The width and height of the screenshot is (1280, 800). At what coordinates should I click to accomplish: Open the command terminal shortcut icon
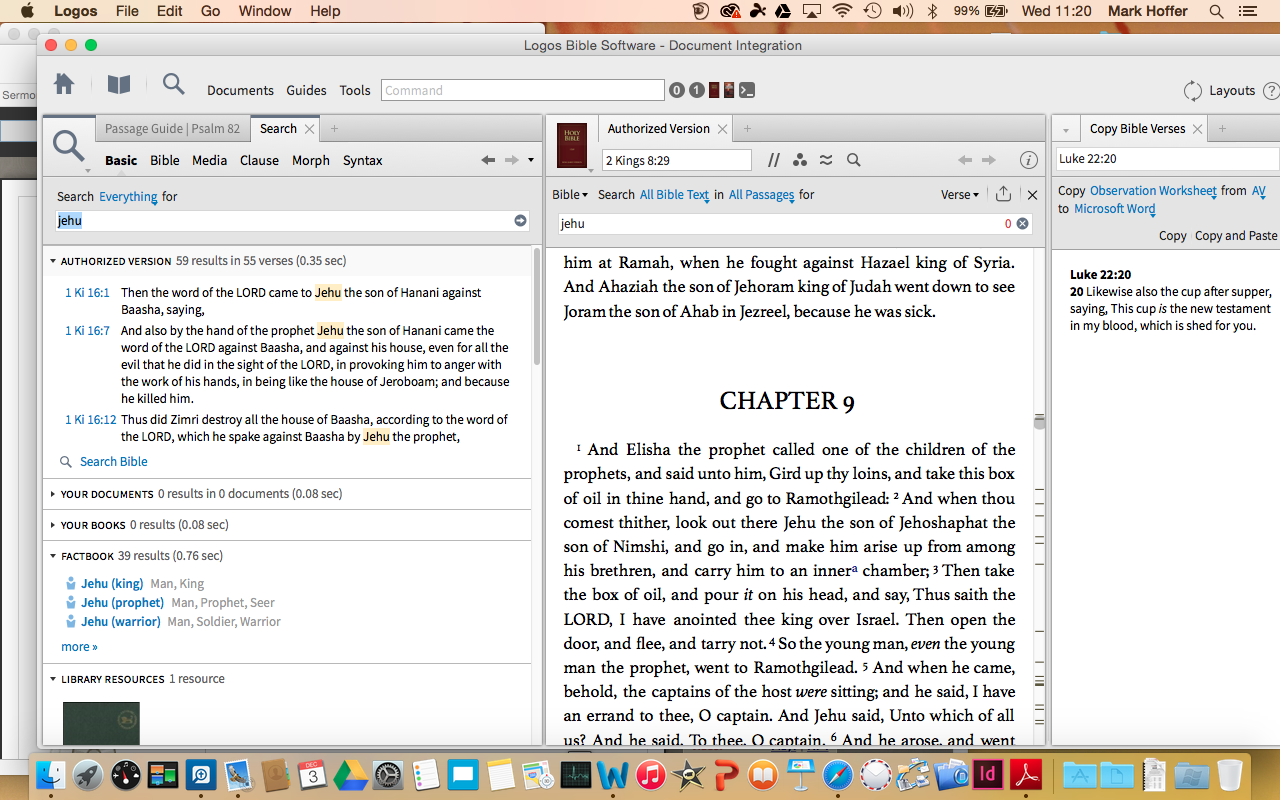(746, 90)
